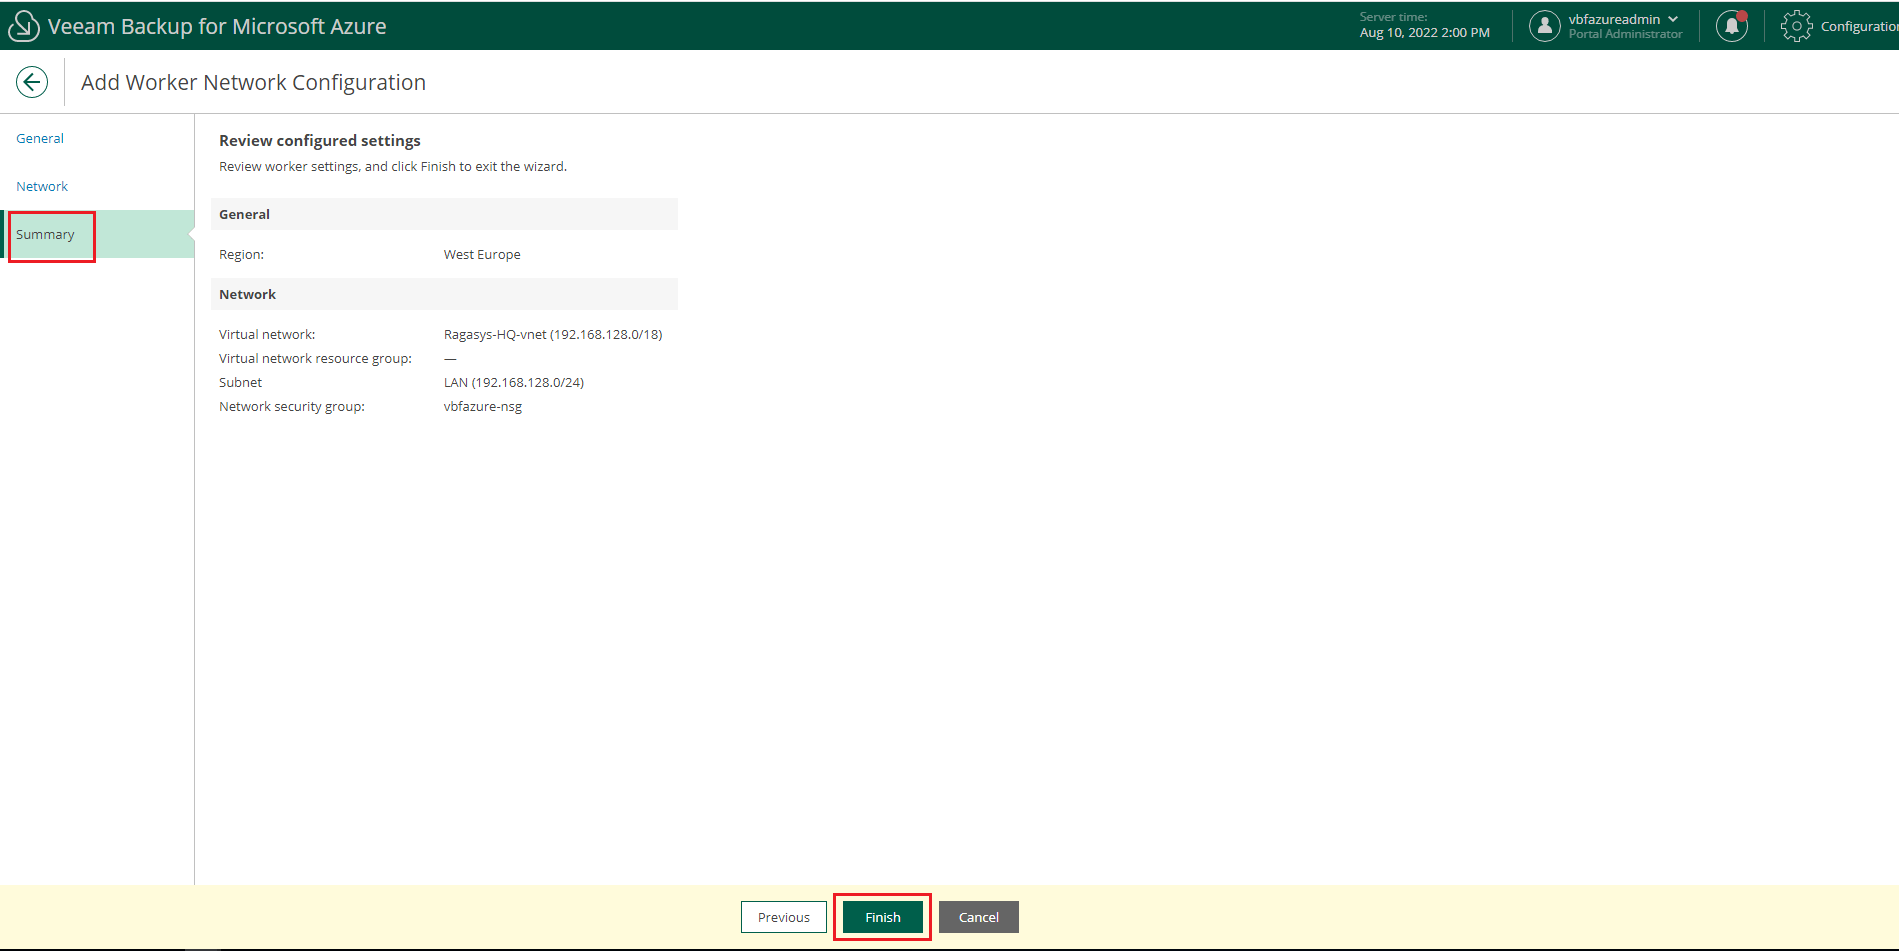Image resolution: width=1899 pixels, height=951 pixels.
Task: Click Finish to complete the wizard
Action: click(883, 917)
